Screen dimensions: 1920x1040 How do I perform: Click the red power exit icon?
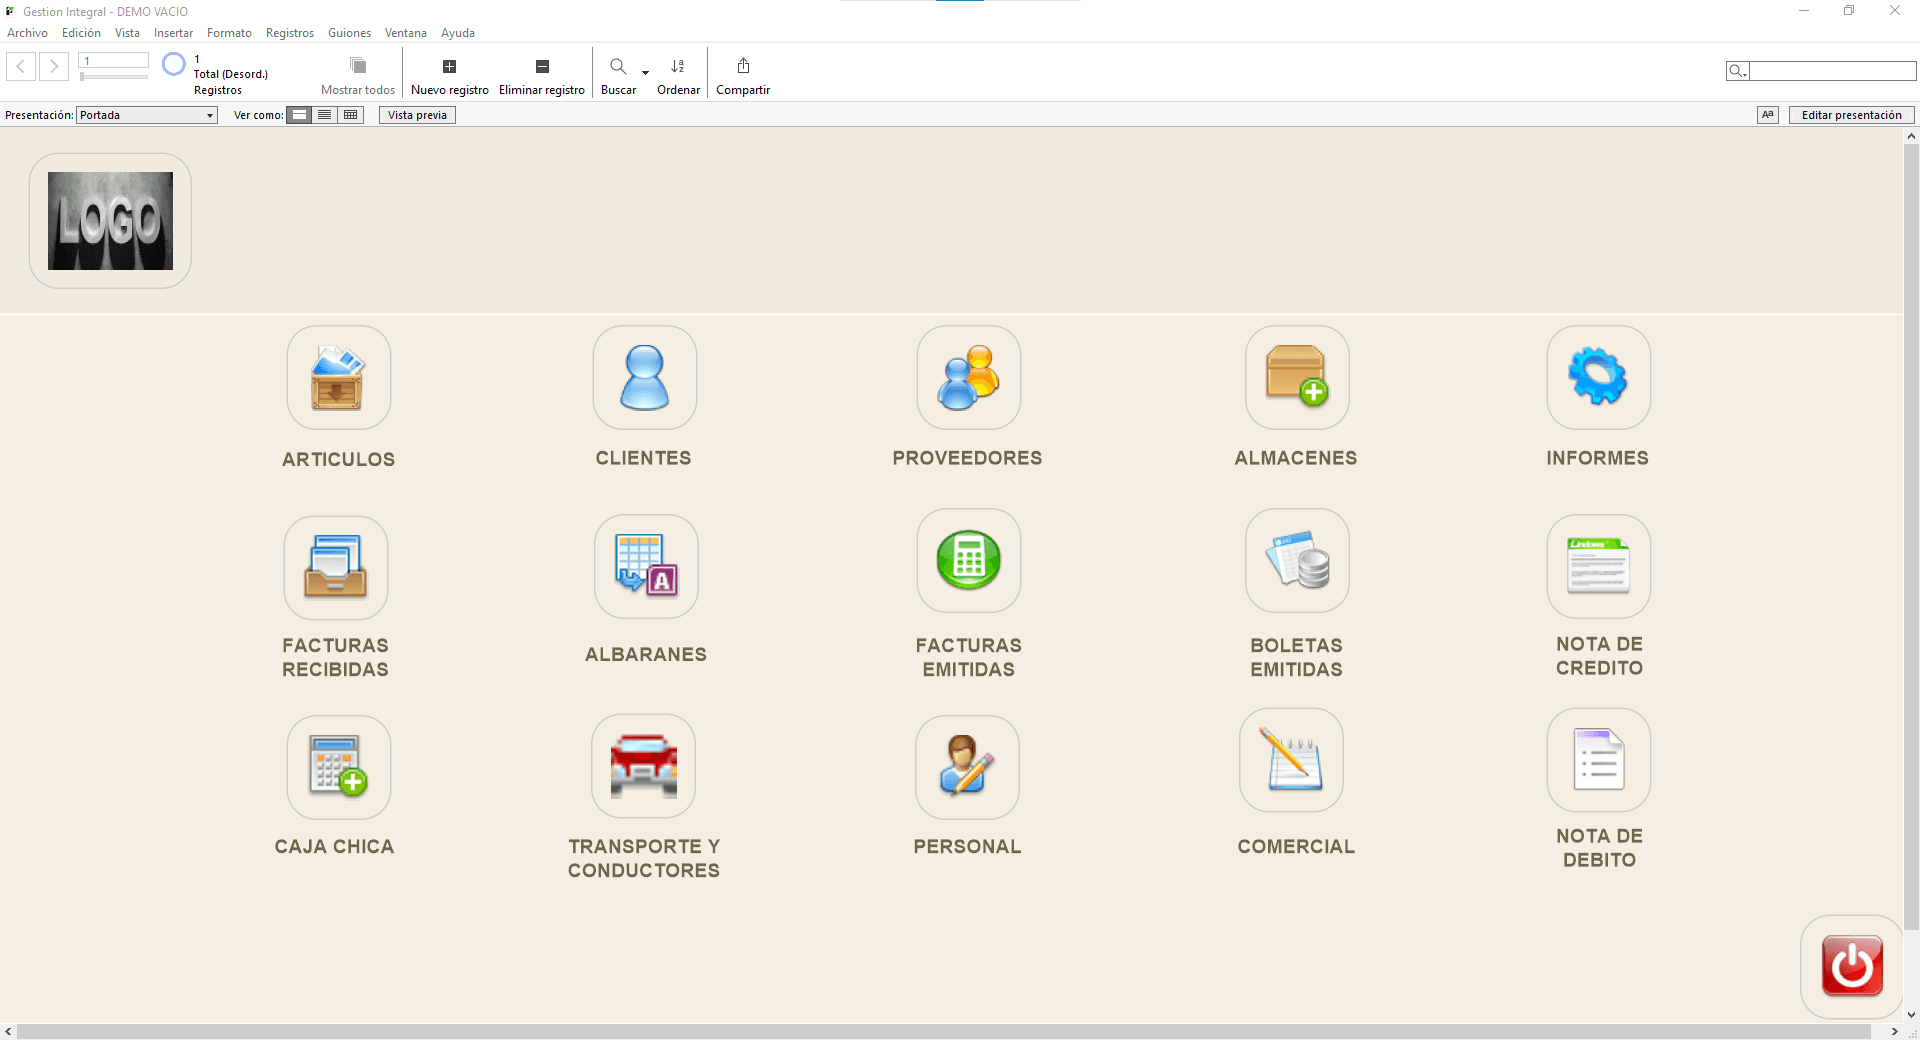click(x=1851, y=966)
